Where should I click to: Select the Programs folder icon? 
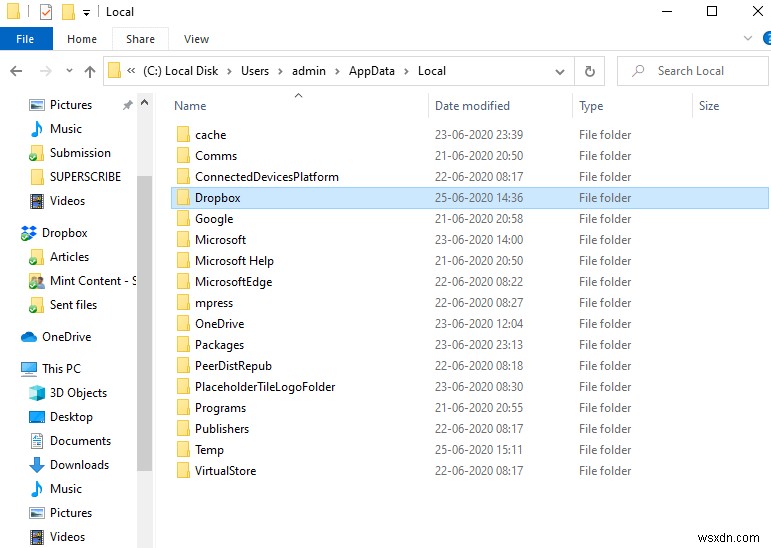[x=183, y=408]
